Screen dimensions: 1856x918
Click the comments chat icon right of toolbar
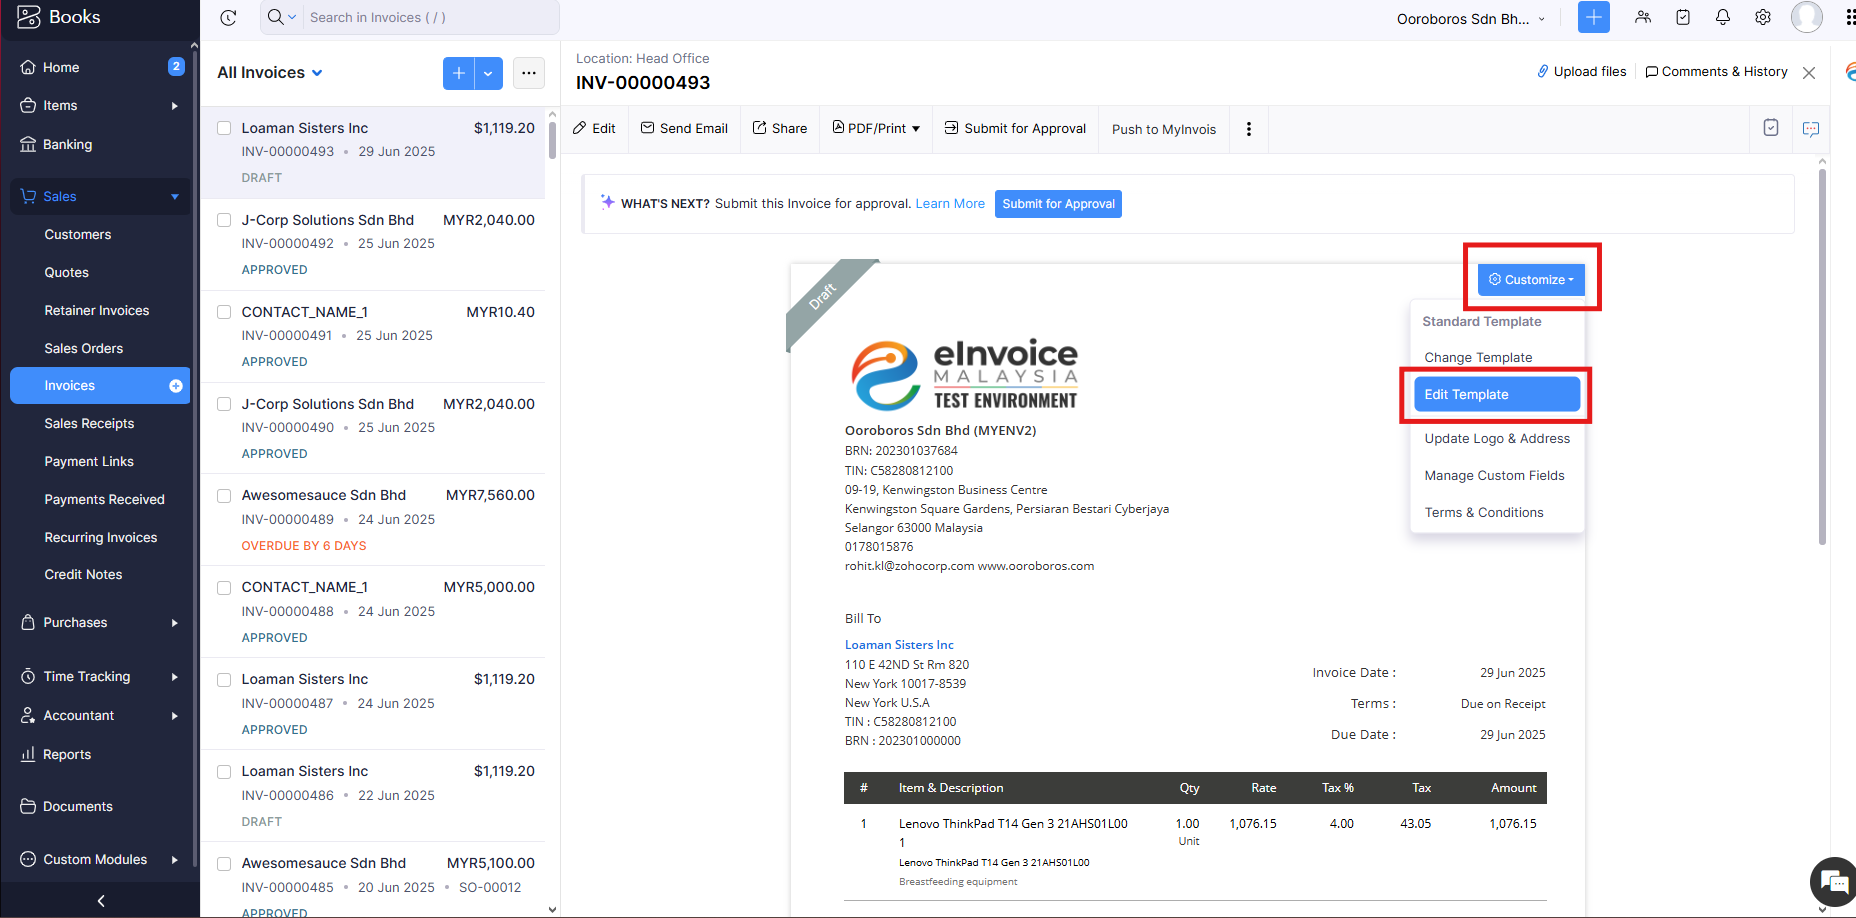pos(1811,129)
